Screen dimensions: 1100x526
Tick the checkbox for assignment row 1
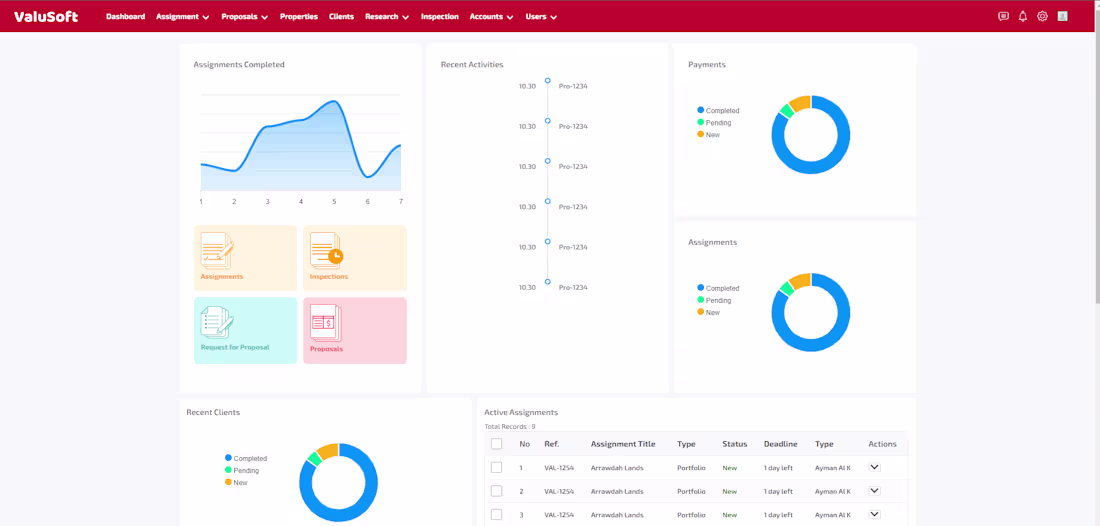(x=497, y=467)
